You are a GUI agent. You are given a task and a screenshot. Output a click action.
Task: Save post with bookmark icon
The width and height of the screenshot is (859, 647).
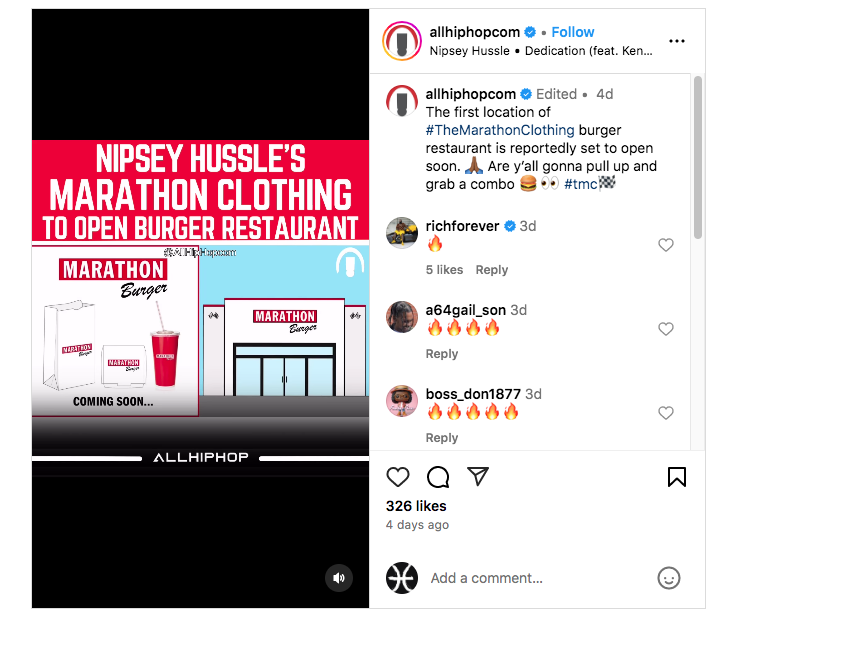coord(677,477)
